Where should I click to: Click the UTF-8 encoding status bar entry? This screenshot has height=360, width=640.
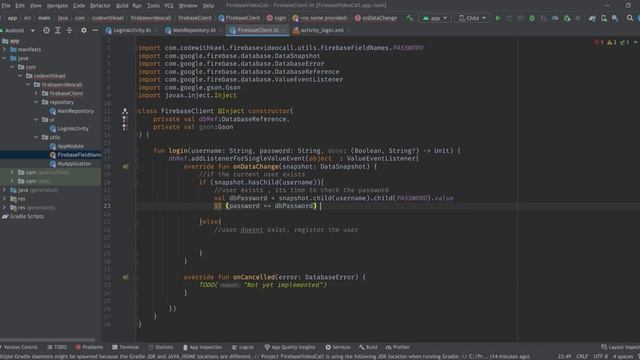click(600, 356)
